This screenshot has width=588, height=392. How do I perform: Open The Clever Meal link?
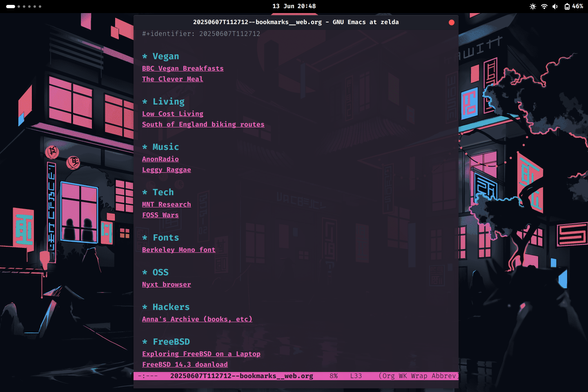click(172, 79)
